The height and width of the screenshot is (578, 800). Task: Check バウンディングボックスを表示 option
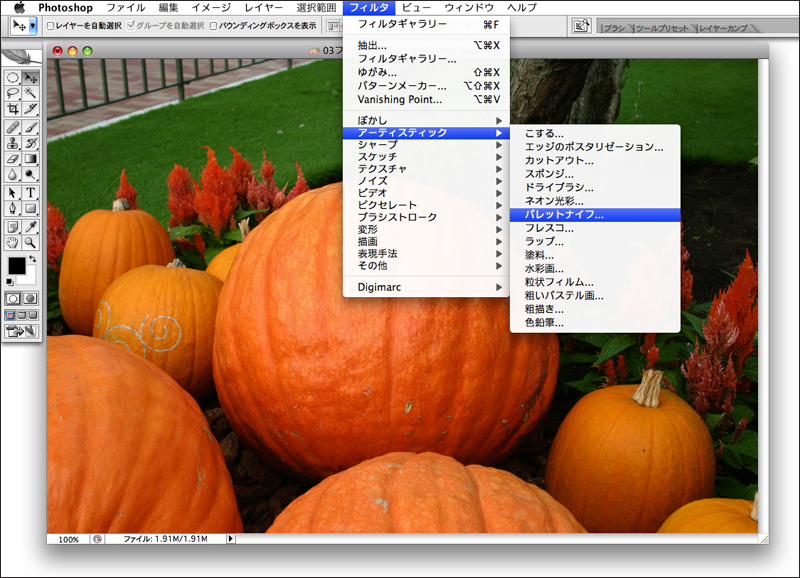[x=215, y=26]
